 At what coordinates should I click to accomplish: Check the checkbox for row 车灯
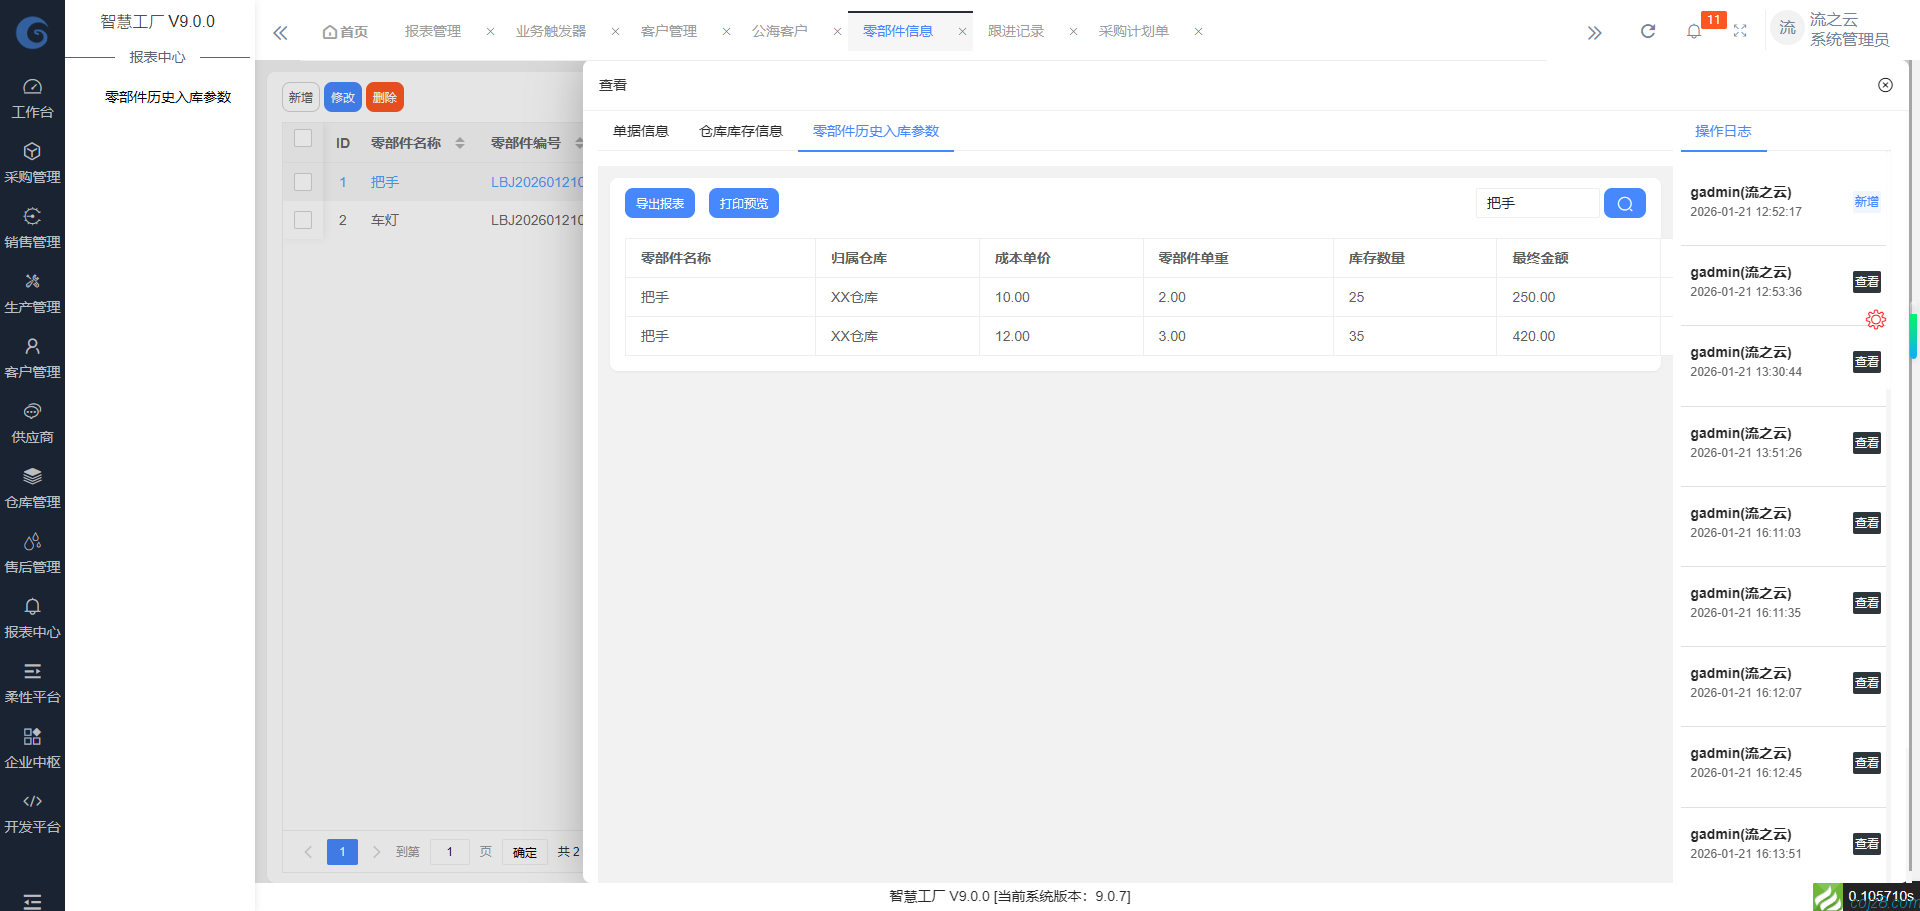pos(303,220)
